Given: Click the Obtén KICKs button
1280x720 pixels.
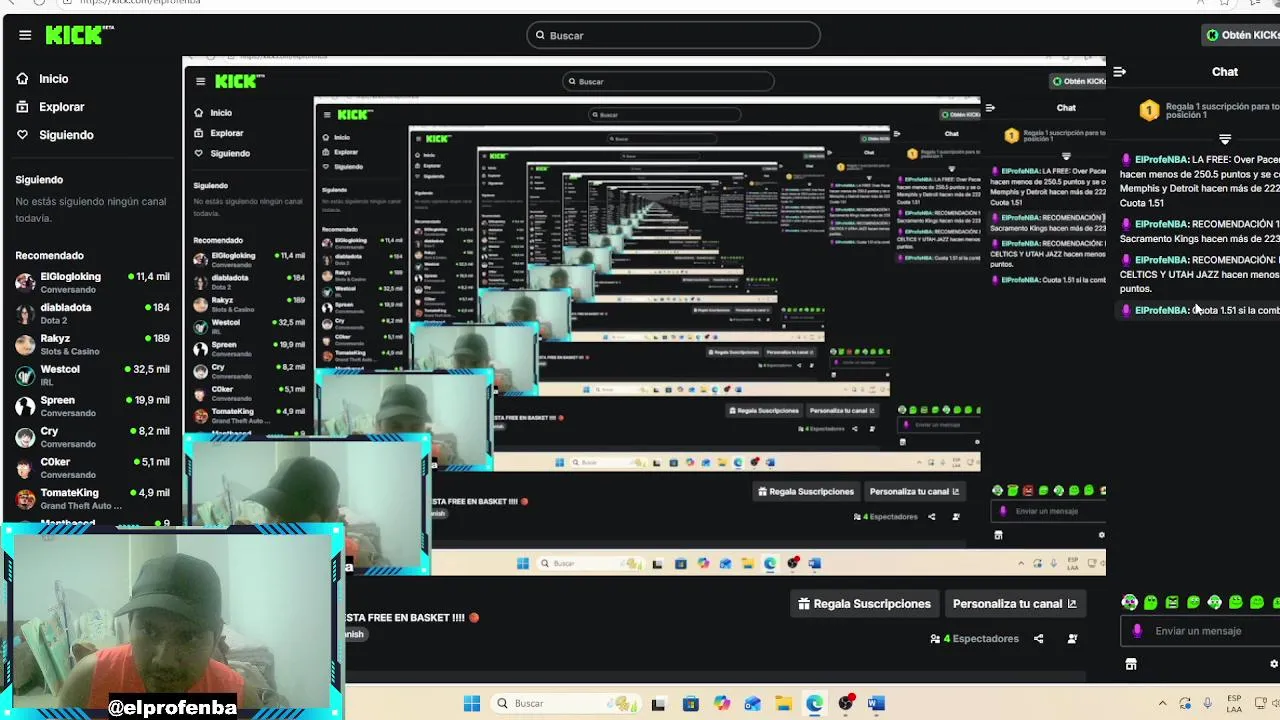Looking at the screenshot, I should tap(1242, 35).
